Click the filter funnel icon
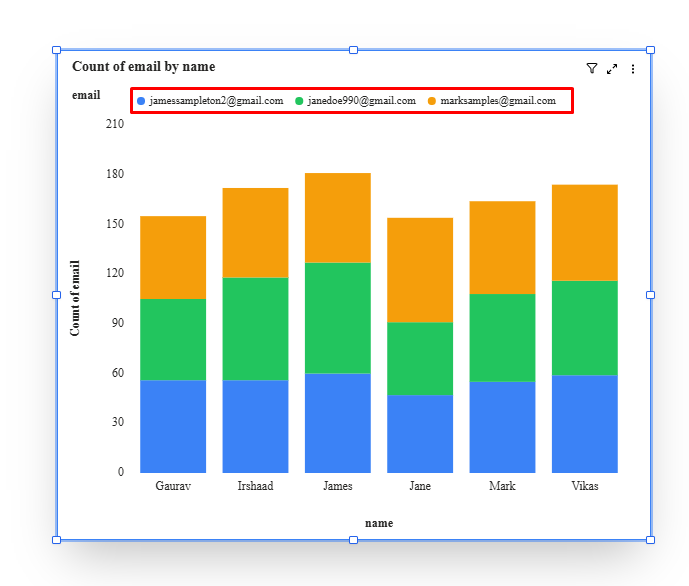Viewport: 689px width, 586px height. [x=591, y=69]
